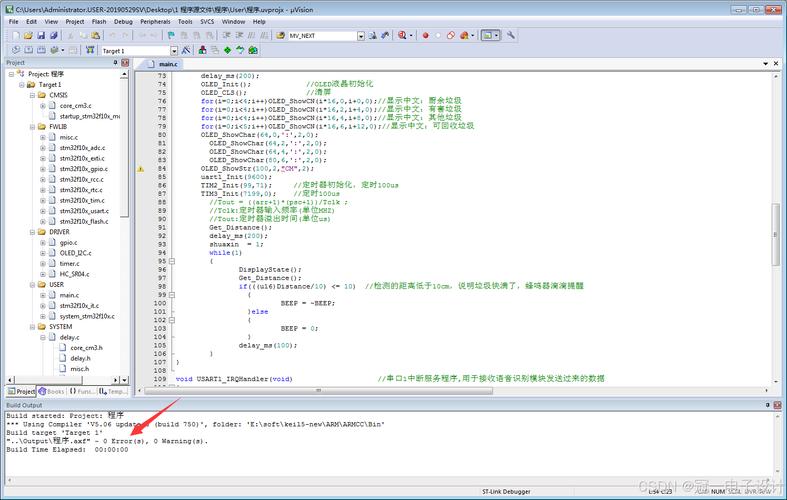Open the Peripherals menu
The height and width of the screenshot is (500, 787).
pos(155,21)
